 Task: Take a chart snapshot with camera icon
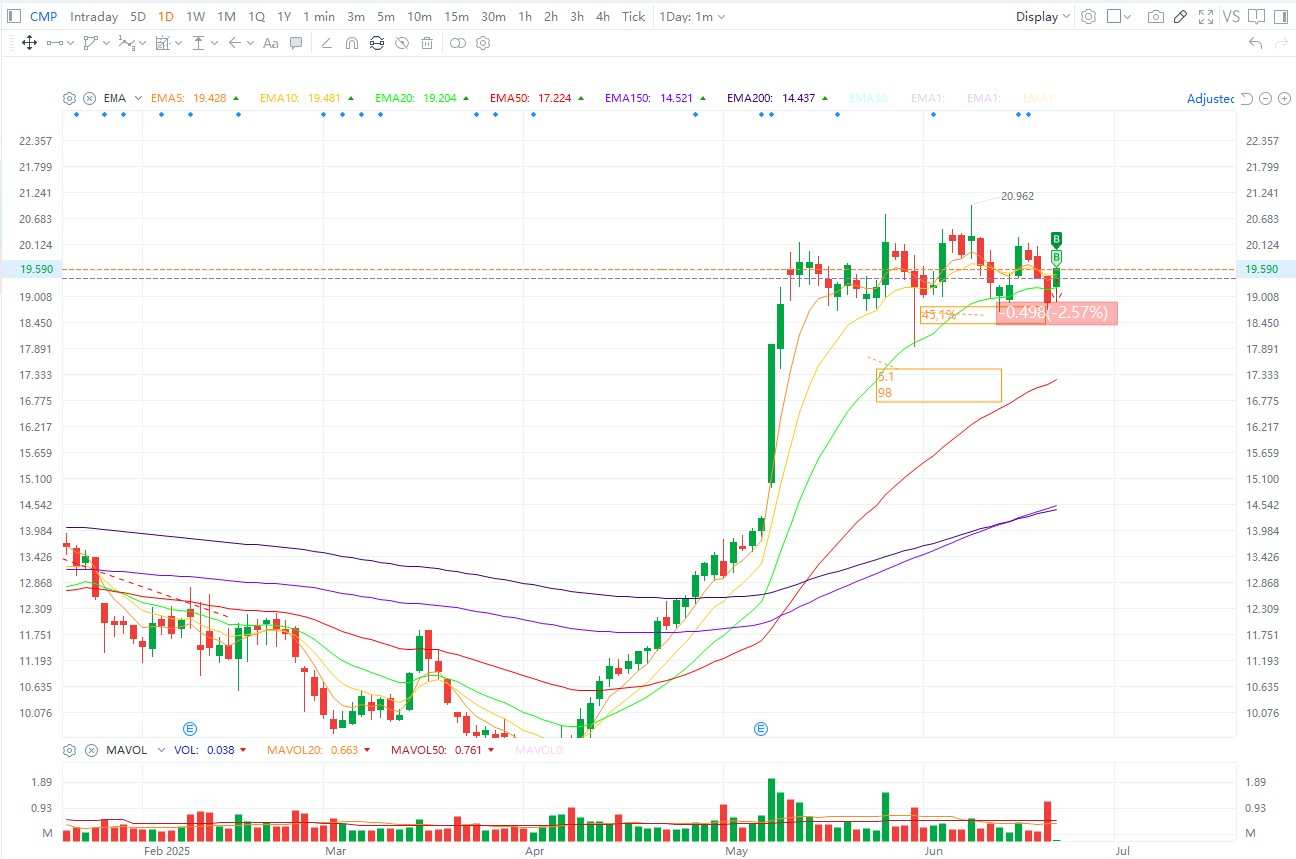pos(1156,17)
